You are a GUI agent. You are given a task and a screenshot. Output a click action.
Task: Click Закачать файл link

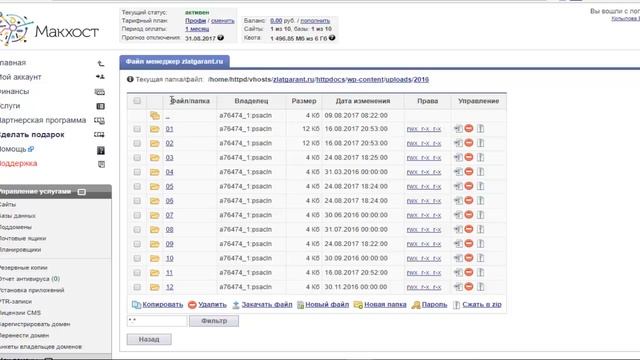click(x=267, y=304)
